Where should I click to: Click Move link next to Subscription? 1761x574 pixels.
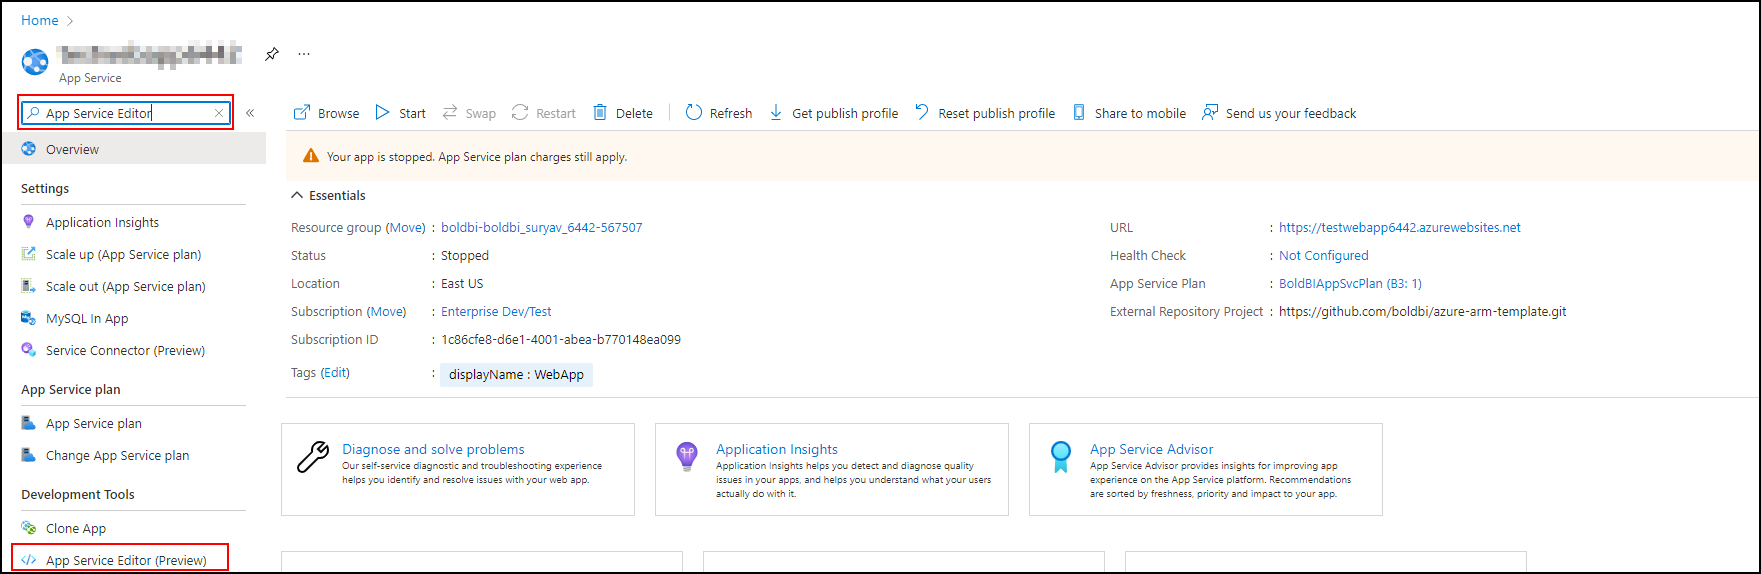click(x=387, y=311)
